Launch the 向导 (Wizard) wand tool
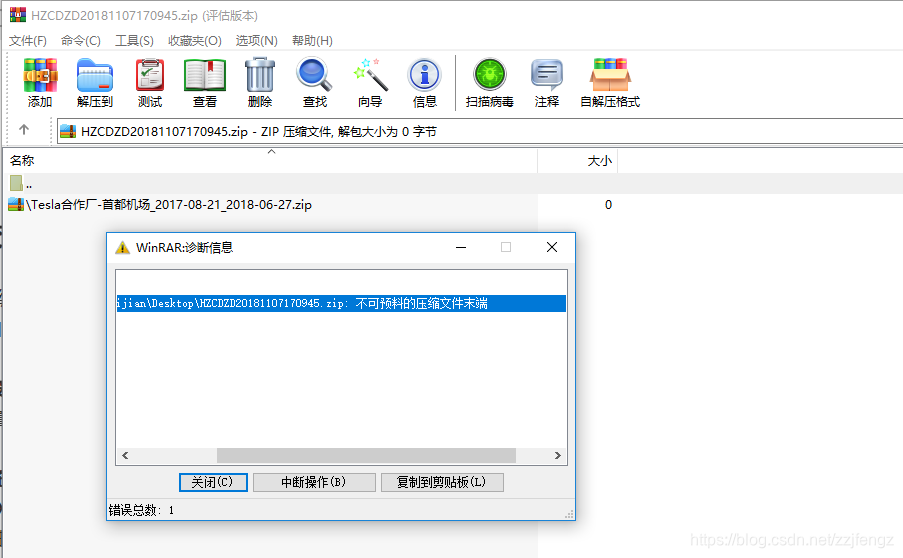The height and width of the screenshot is (558, 903). pyautogui.click(x=370, y=82)
